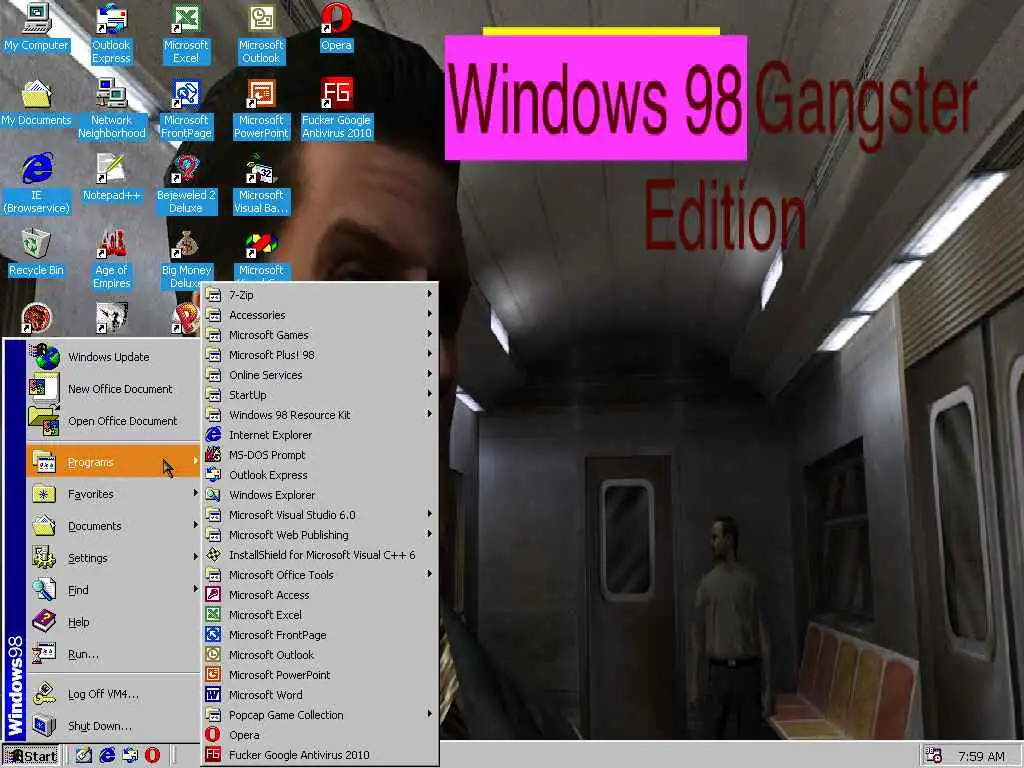Viewport: 1024px width, 768px height.
Task: Choose Open Office Document in Start menu
Action: [x=113, y=421]
